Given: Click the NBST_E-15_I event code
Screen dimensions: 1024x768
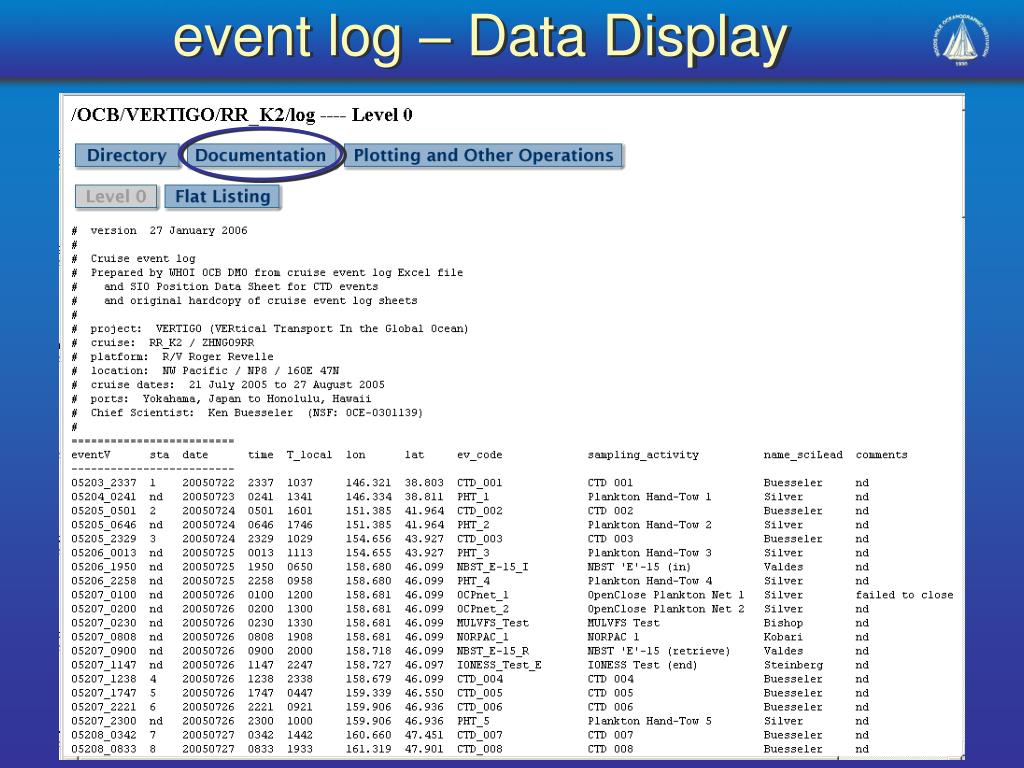Looking at the screenshot, I should (493, 567).
